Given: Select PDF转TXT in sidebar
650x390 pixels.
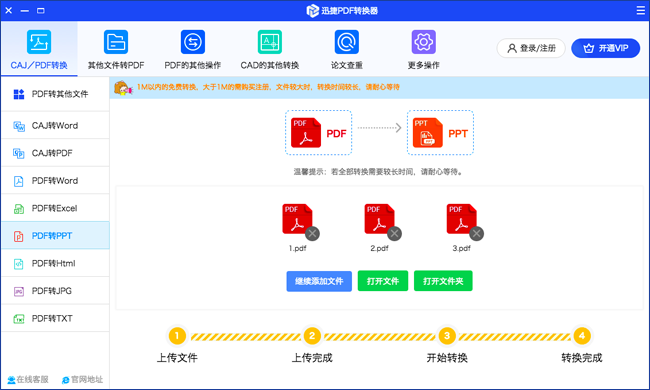Looking at the screenshot, I should pos(55,319).
